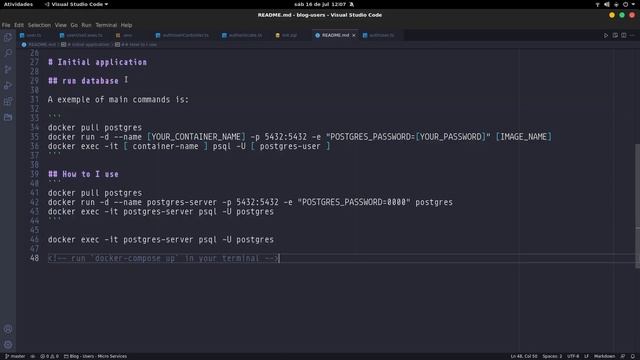Click the Markdown language mode selector
This screenshot has width=640, height=360.
pyautogui.click(x=604, y=356)
